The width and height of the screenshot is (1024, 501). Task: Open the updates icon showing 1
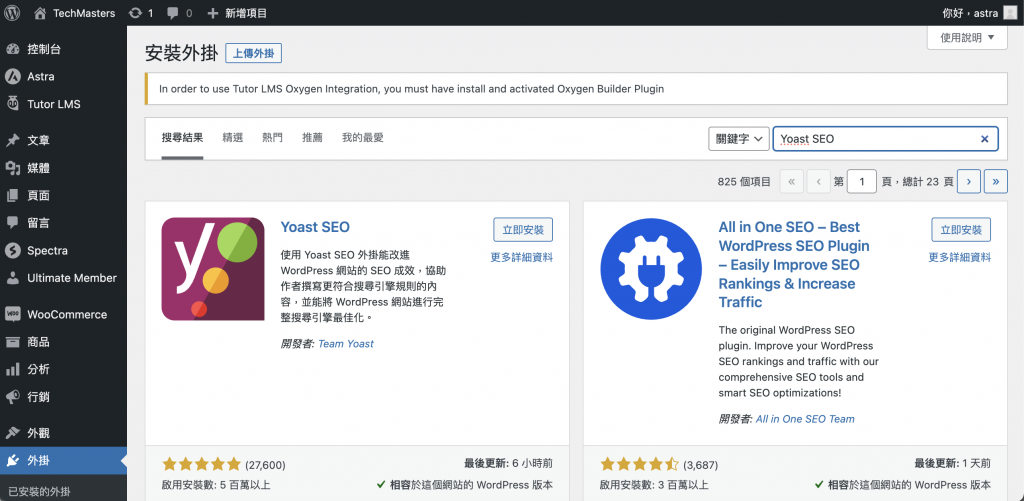(x=136, y=13)
